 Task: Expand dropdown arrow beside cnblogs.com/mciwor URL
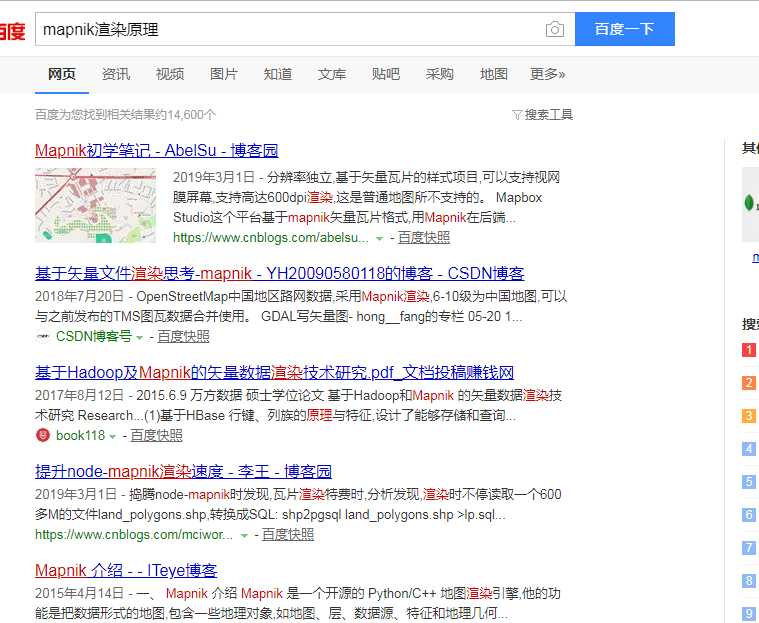[x=244, y=535]
